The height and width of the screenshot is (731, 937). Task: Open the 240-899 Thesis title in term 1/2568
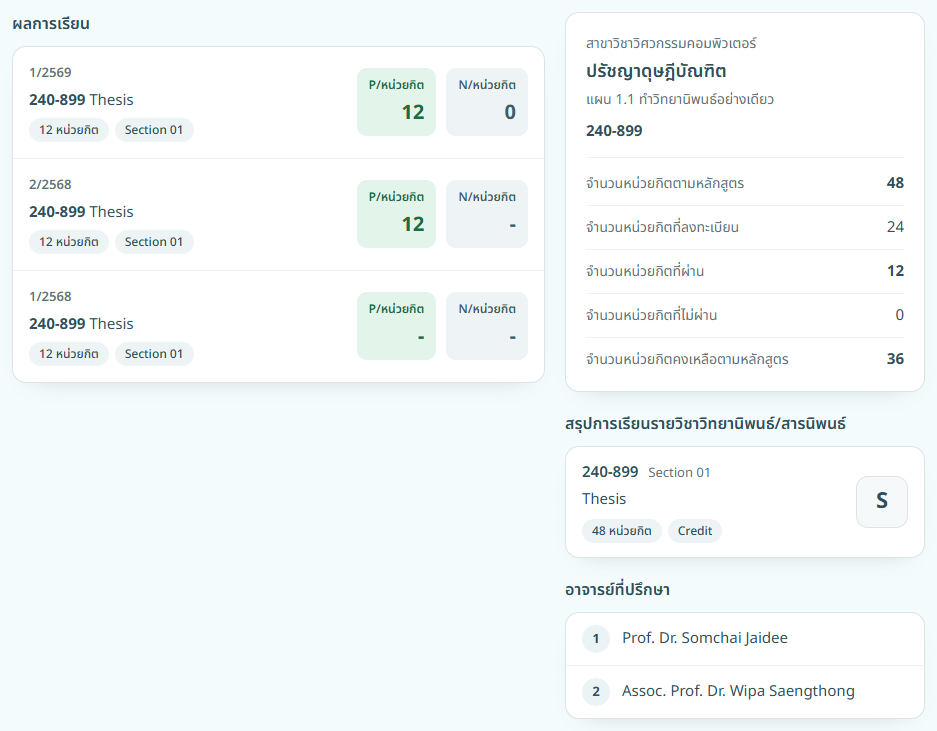click(81, 323)
